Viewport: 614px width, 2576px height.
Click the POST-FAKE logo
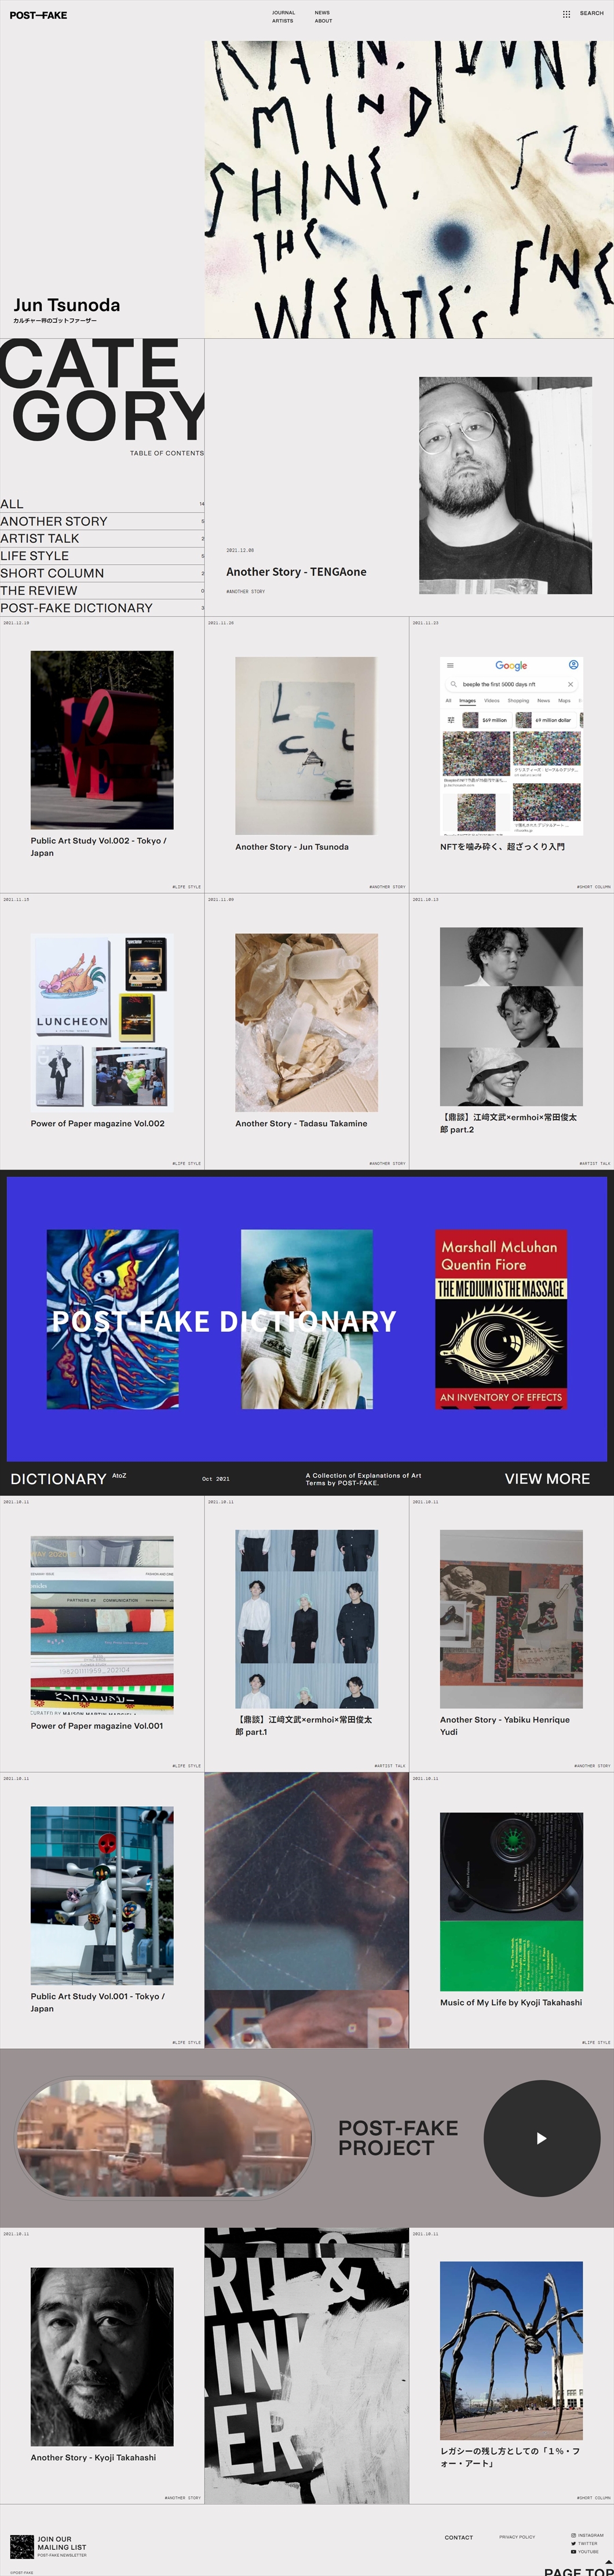(x=39, y=15)
